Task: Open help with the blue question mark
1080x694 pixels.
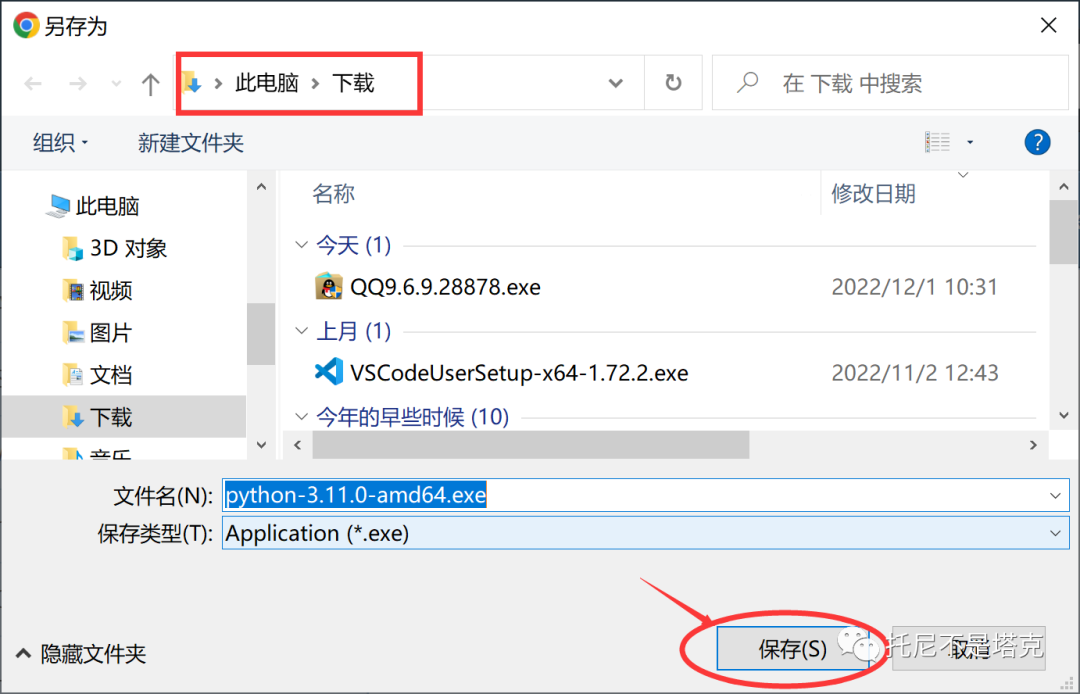Action: coord(1037,143)
